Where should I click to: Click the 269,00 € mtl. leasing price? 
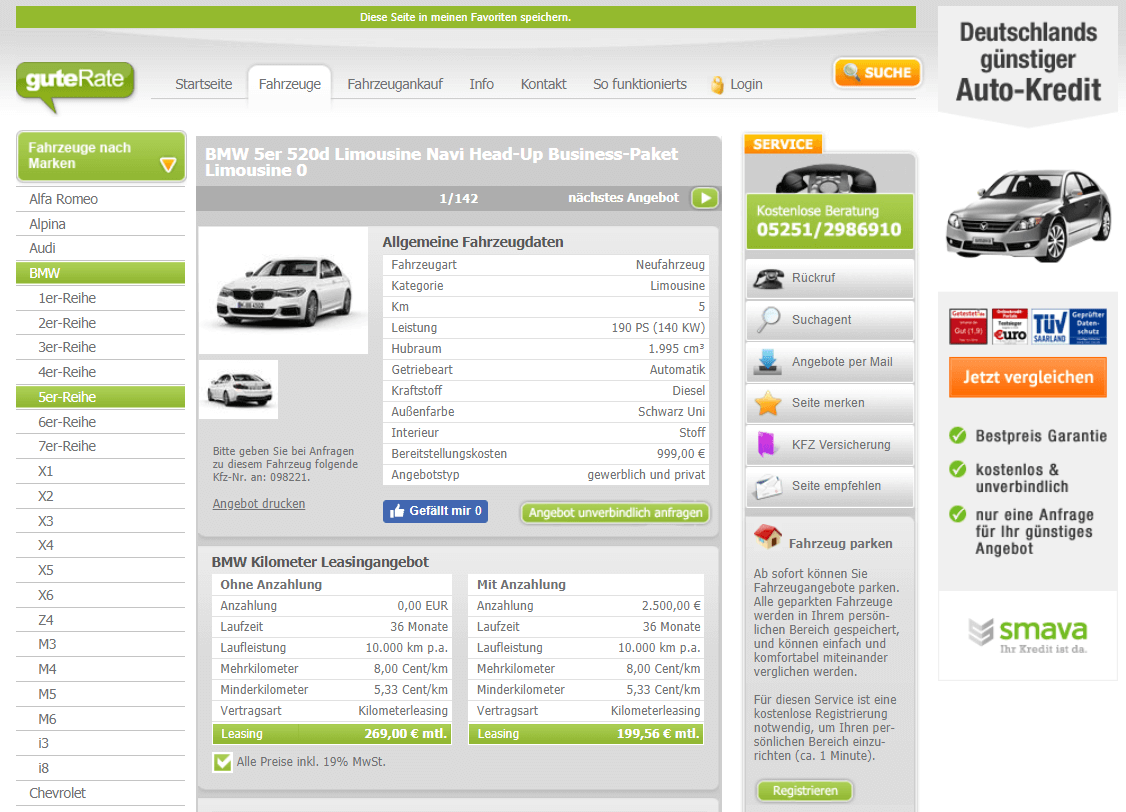tap(406, 734)
